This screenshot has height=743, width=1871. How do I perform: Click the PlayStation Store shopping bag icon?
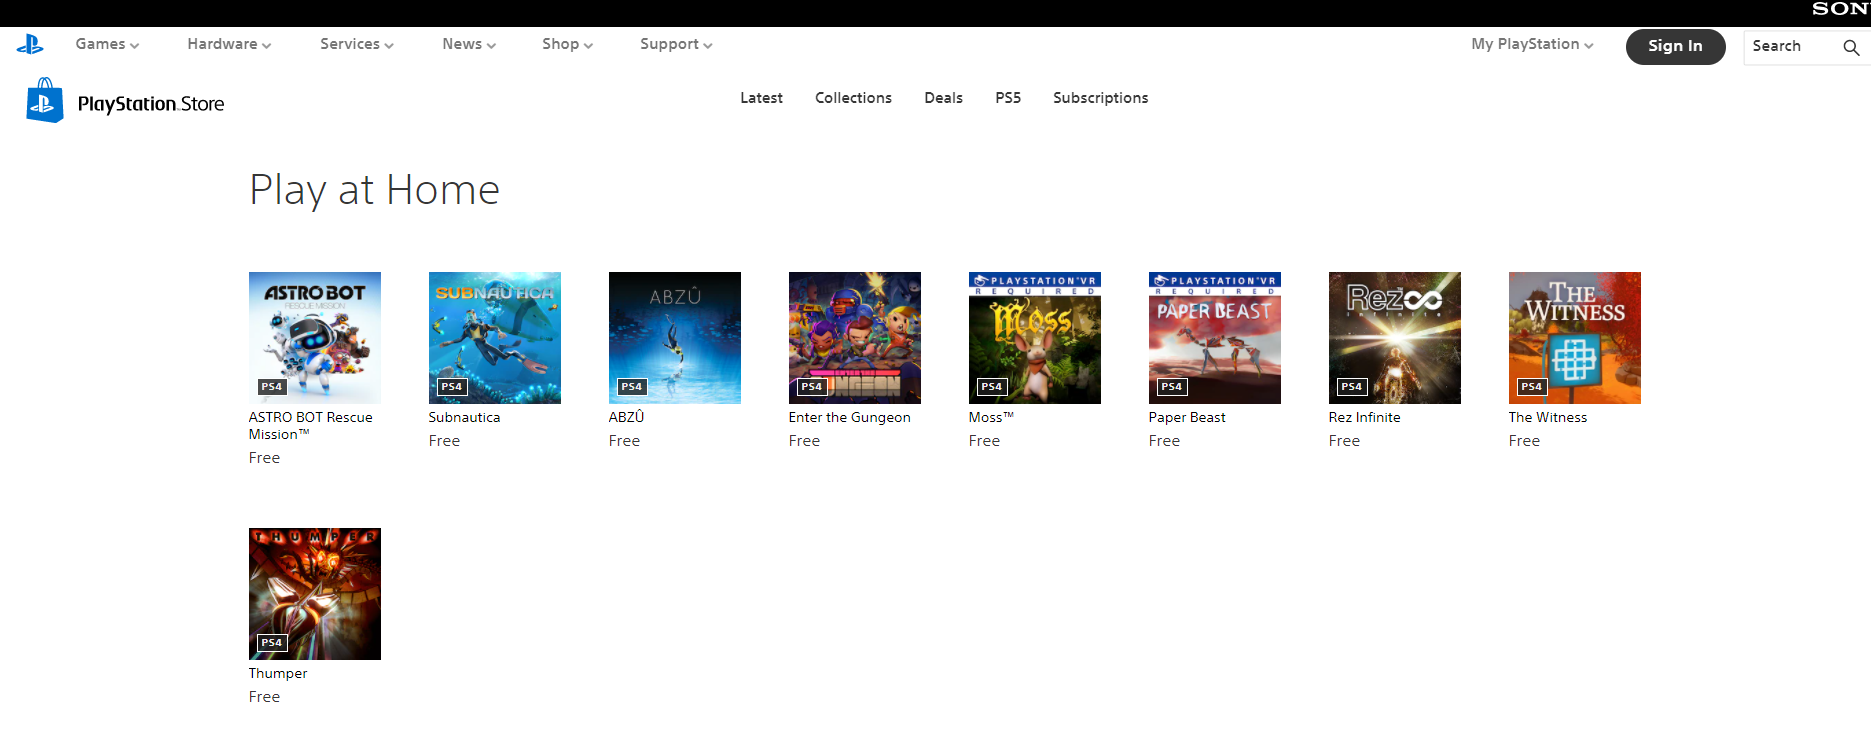coord(45,100)
